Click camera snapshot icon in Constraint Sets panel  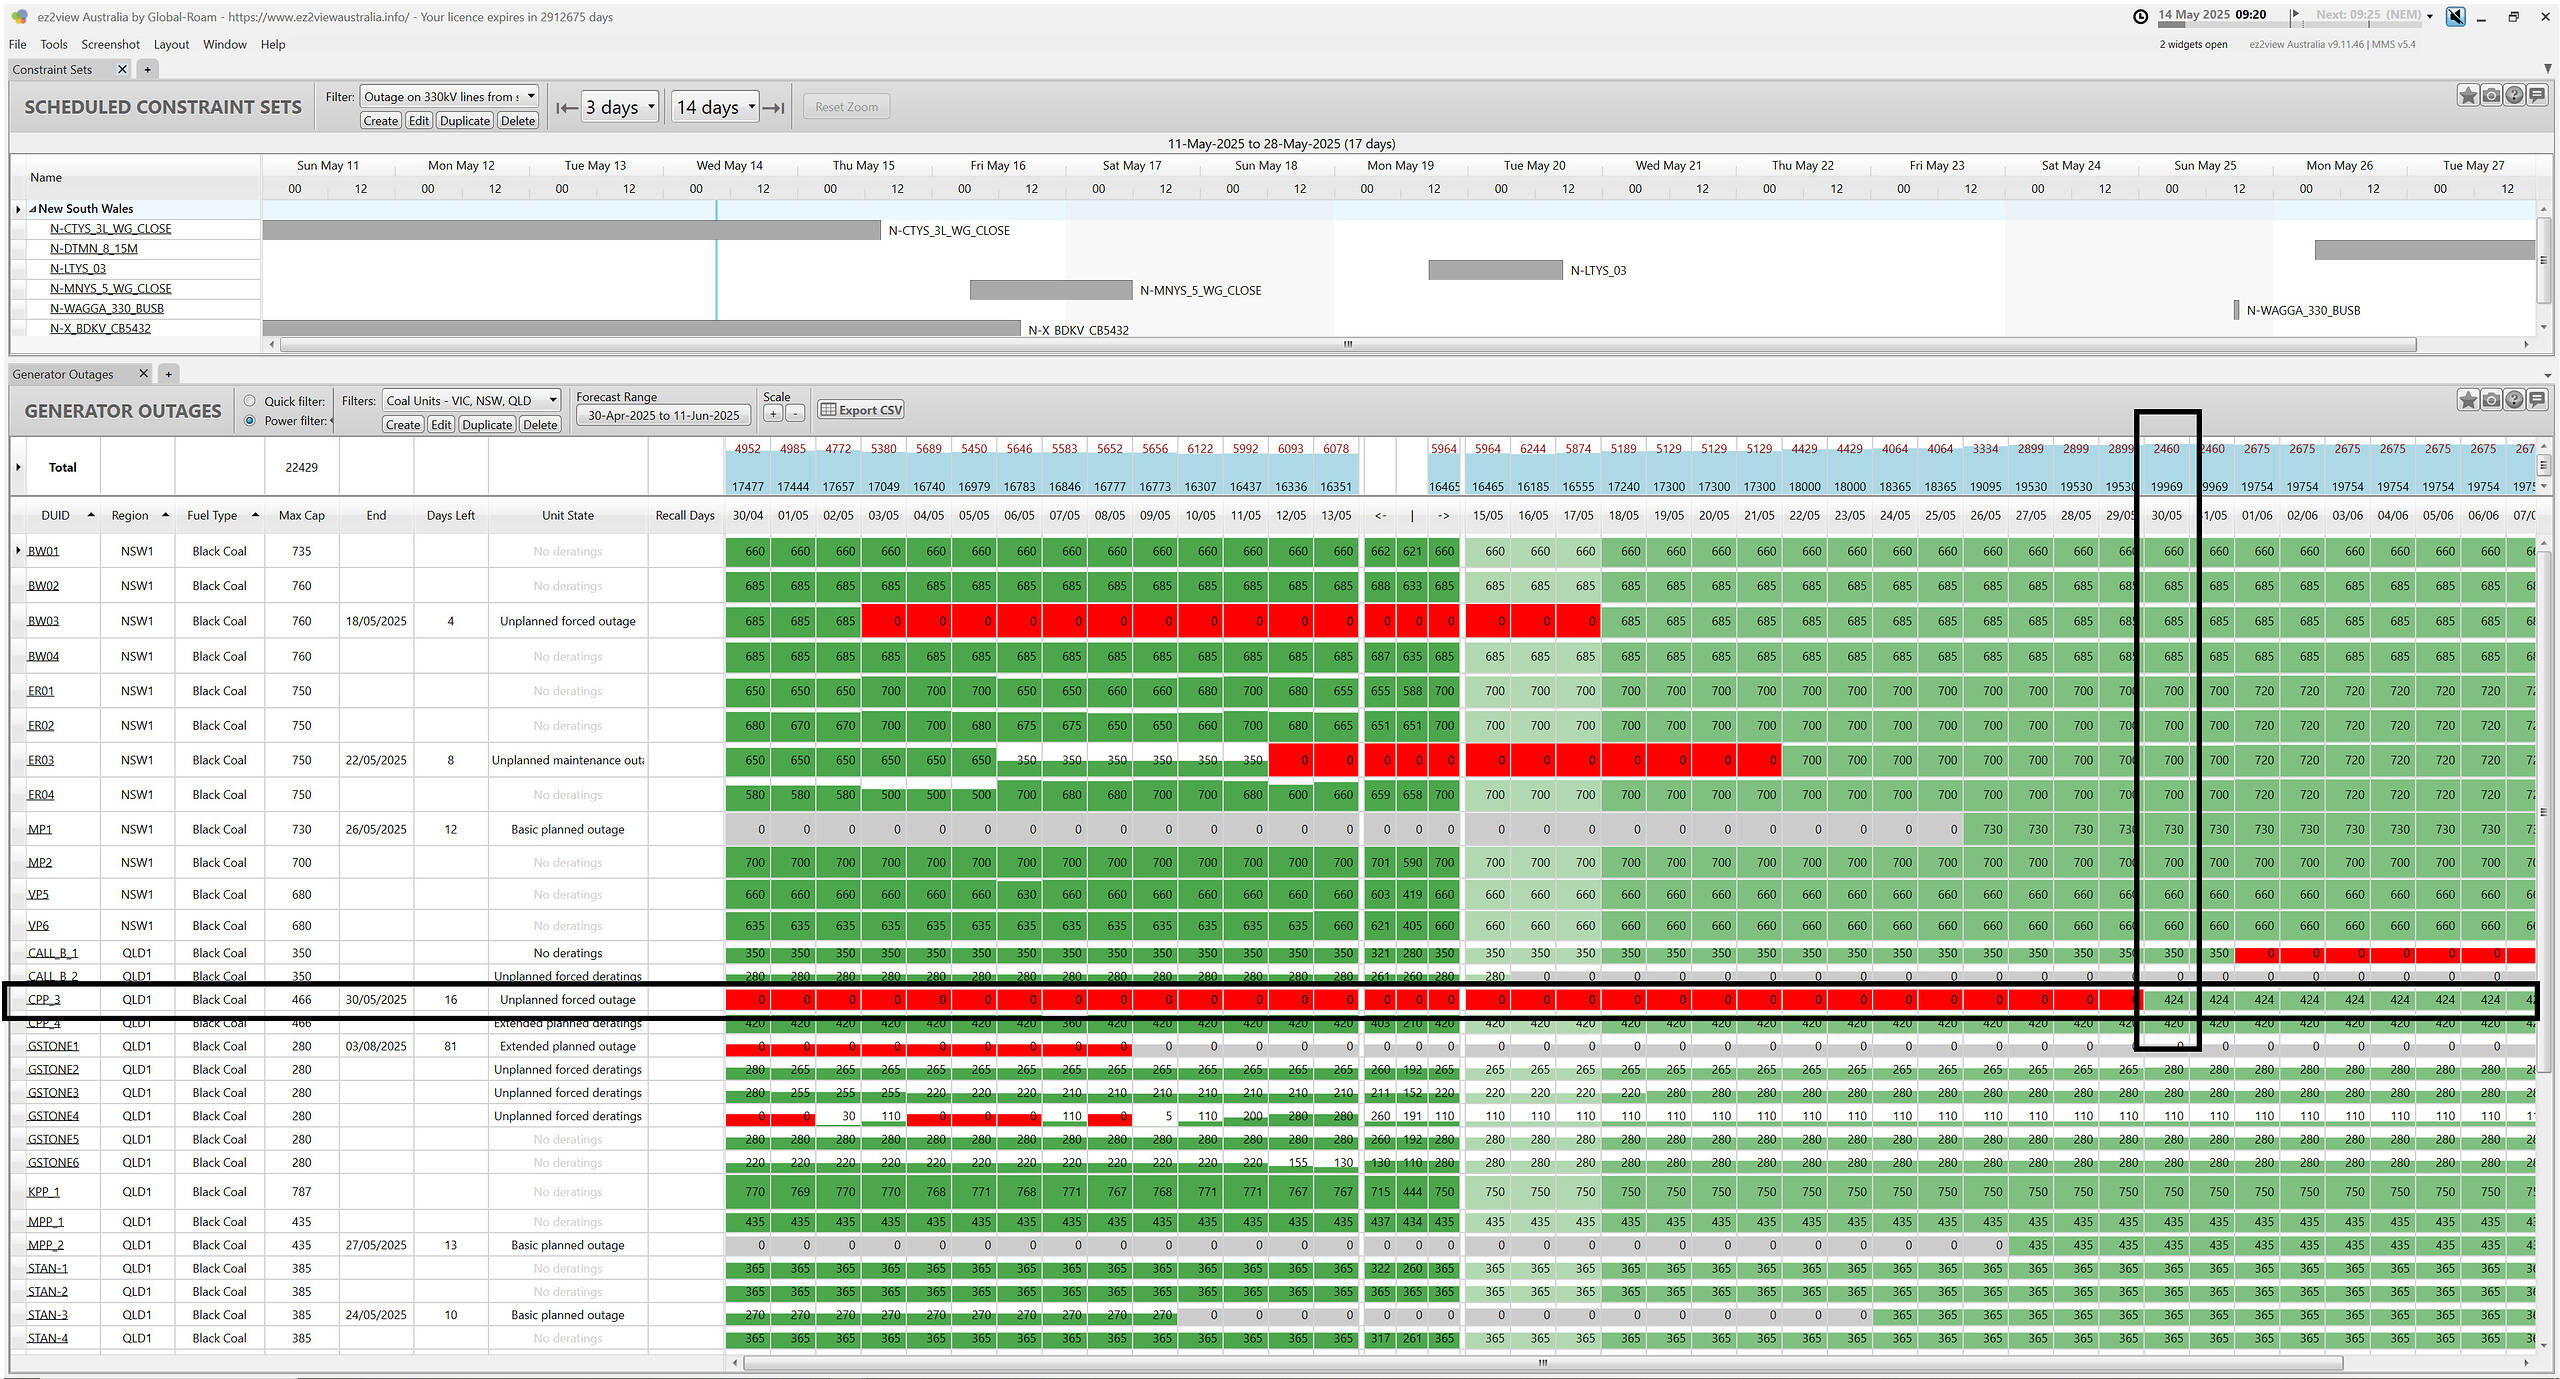(2491, 96)
